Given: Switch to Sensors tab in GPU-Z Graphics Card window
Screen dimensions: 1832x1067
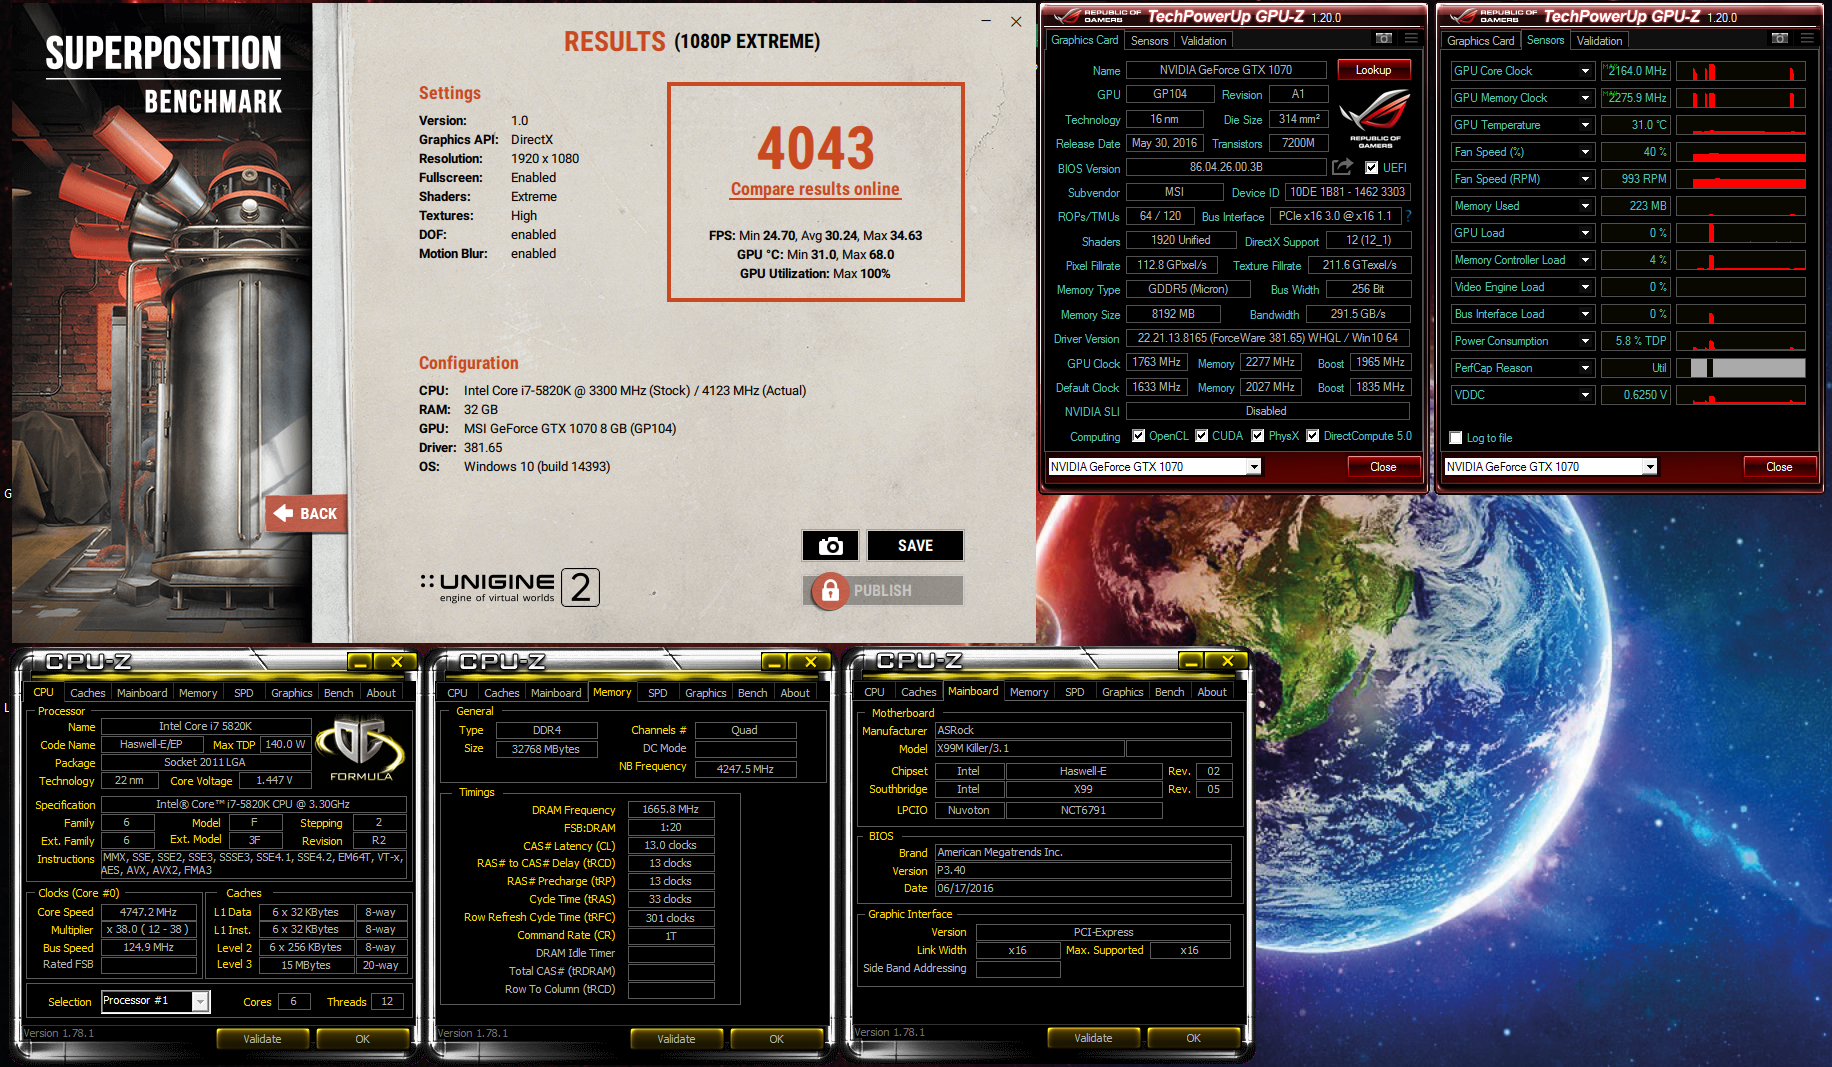Looking at the screenshot, I should pos(1149,41).
